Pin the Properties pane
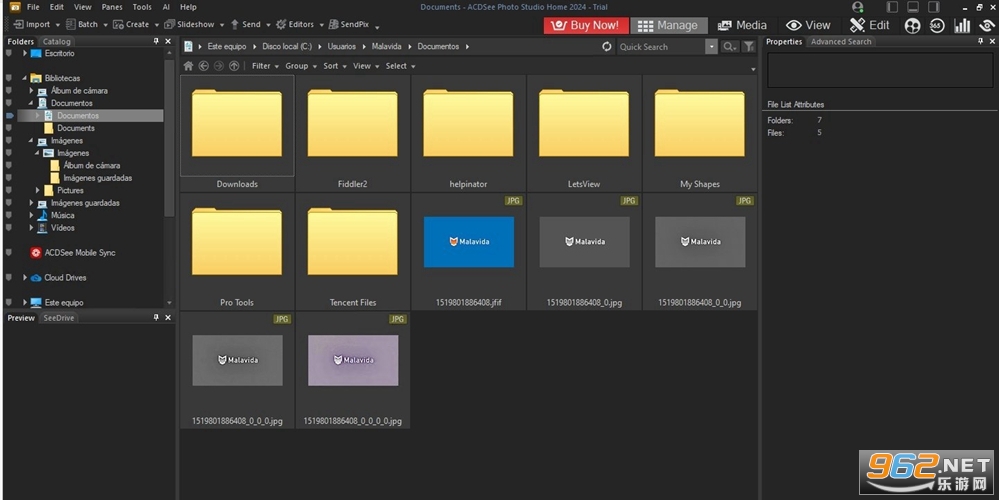 [981, 41]
